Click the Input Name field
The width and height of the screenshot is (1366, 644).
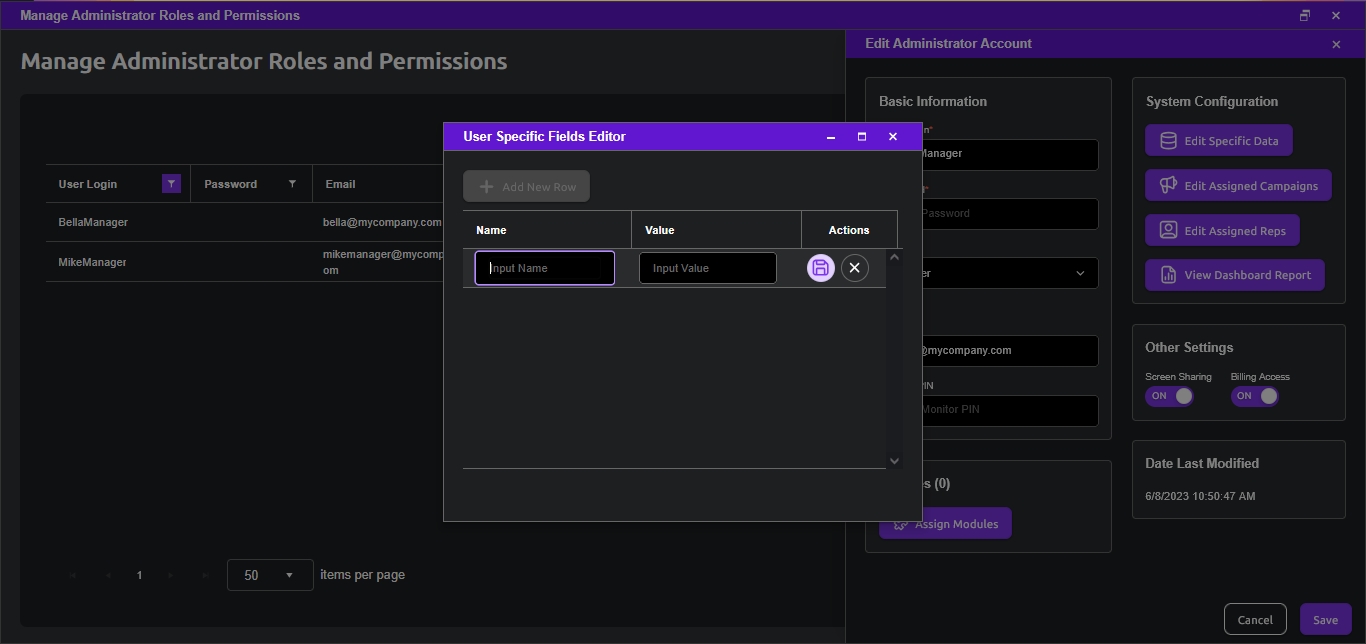coord(545,268)
